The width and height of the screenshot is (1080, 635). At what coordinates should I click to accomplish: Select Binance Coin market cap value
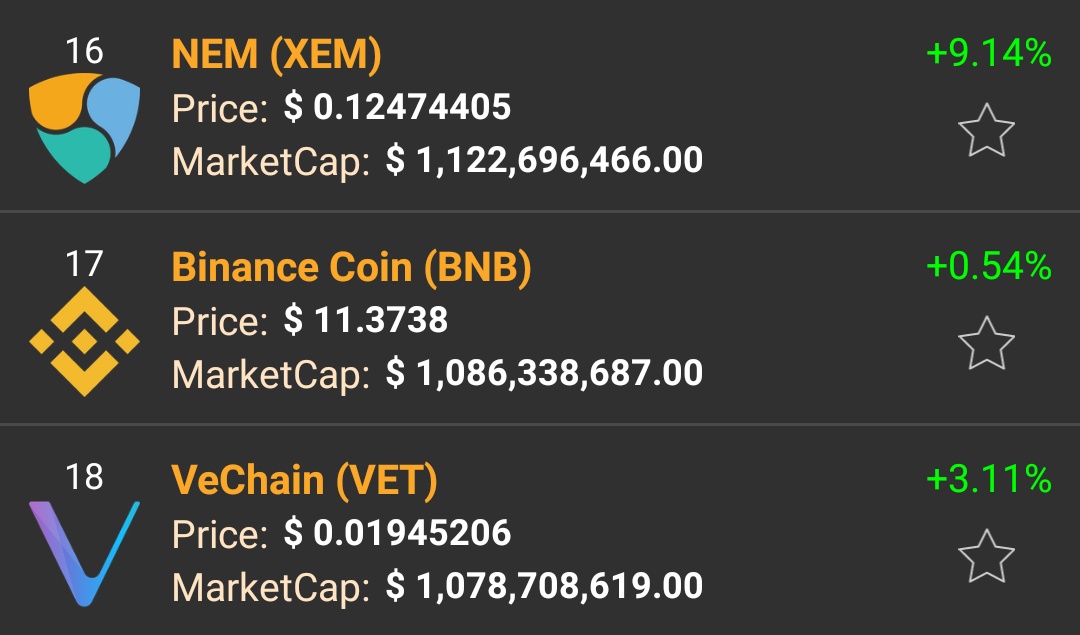pos(544,373)
